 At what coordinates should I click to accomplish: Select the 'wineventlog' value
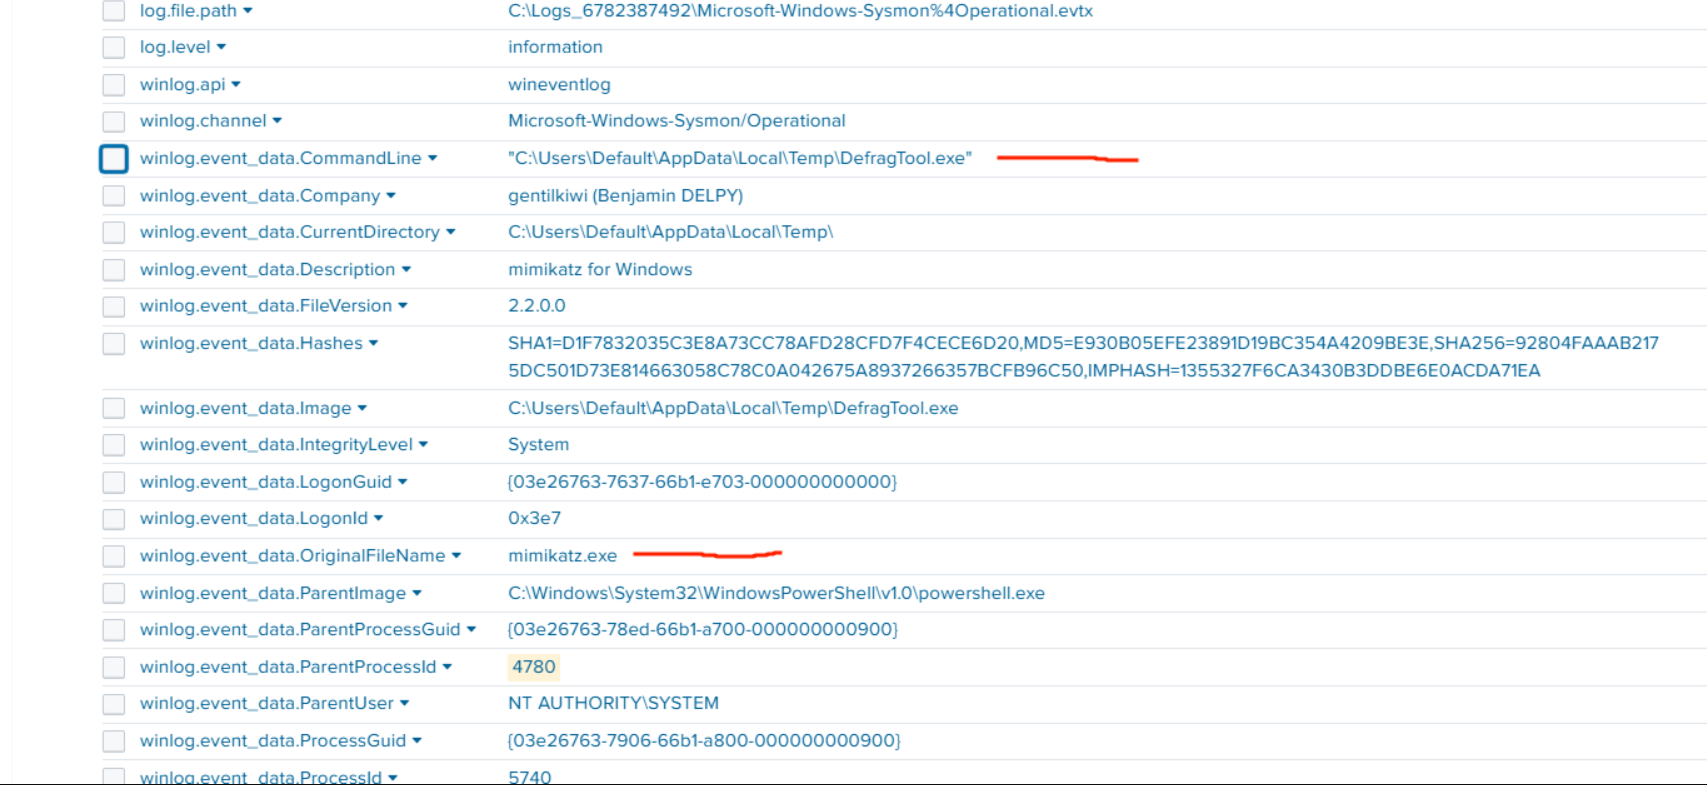click(x=559, y=85)
